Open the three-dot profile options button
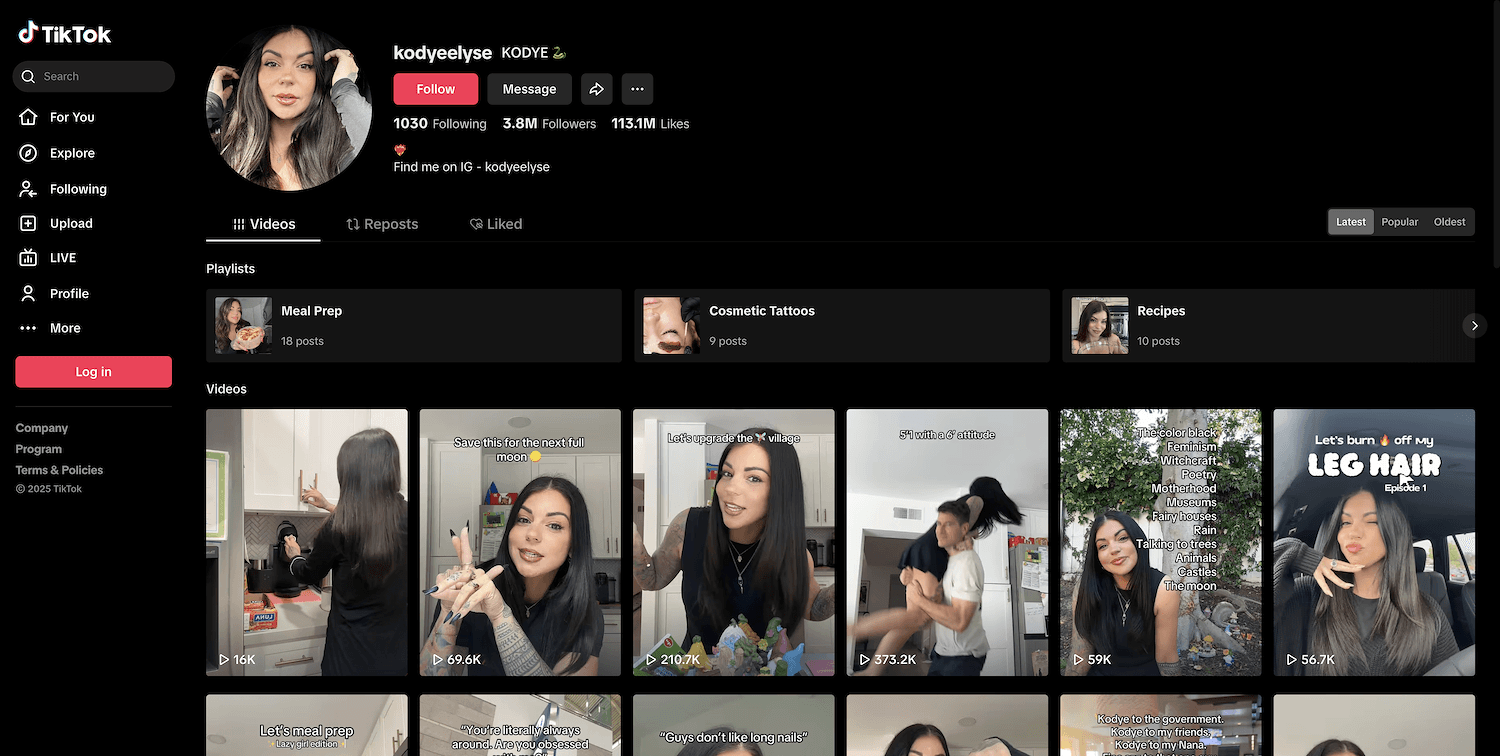The image size is (1500, 756). (637, 89)
